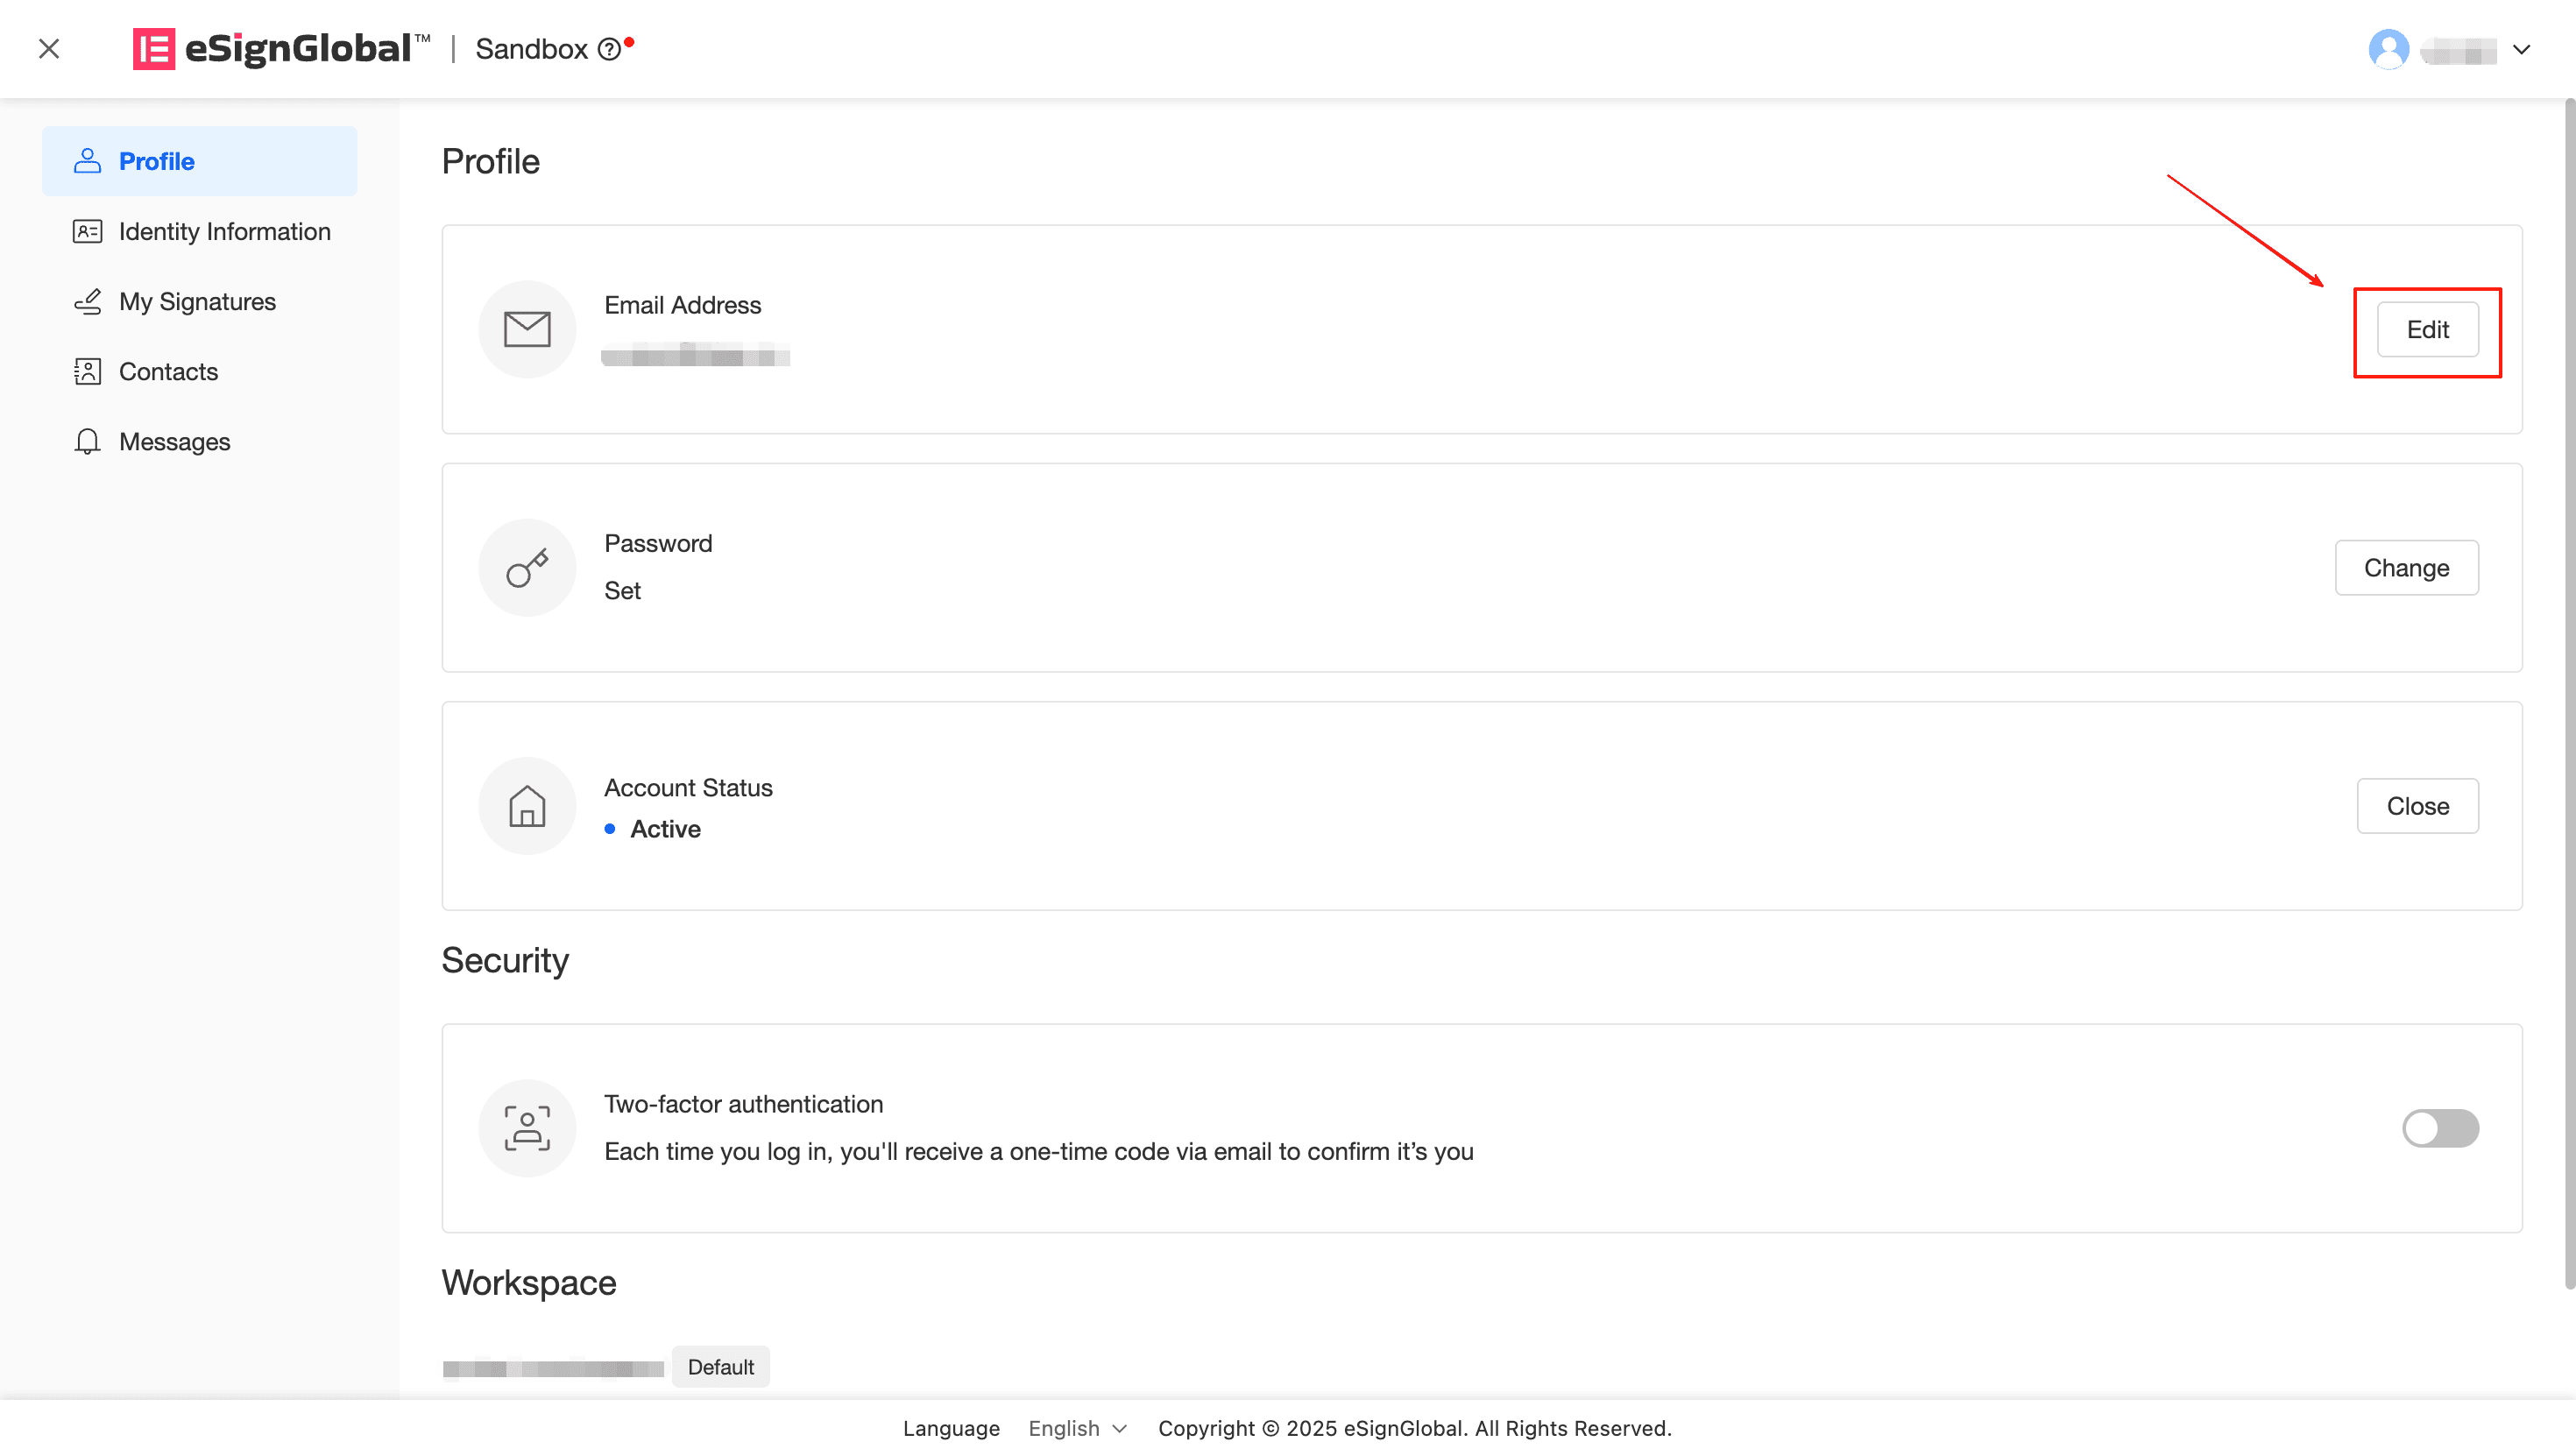The height and width of the screenshot is (1456, 2576).
Task: Enable the Two-factor authentication switch
Action: tap(2440, 1128)
